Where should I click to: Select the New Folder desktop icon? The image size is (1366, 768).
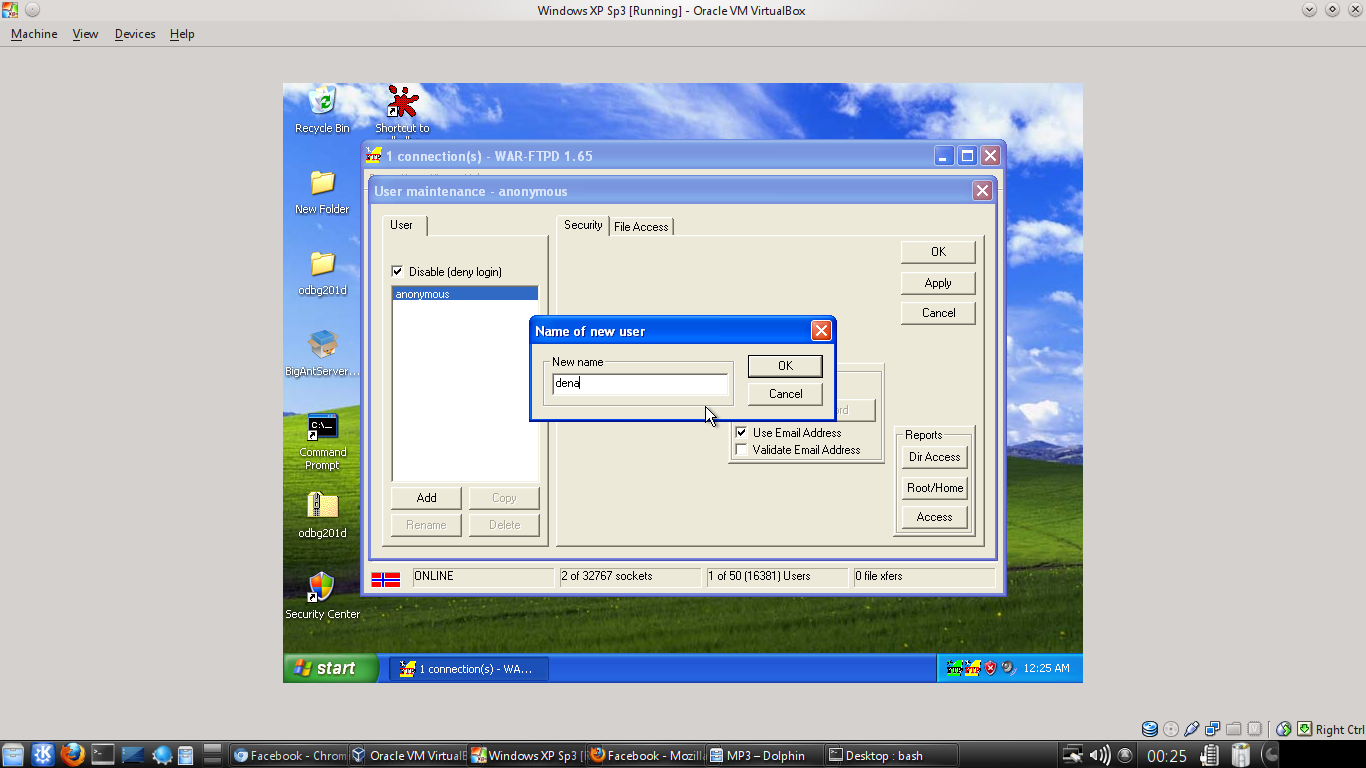coord(322,182)
